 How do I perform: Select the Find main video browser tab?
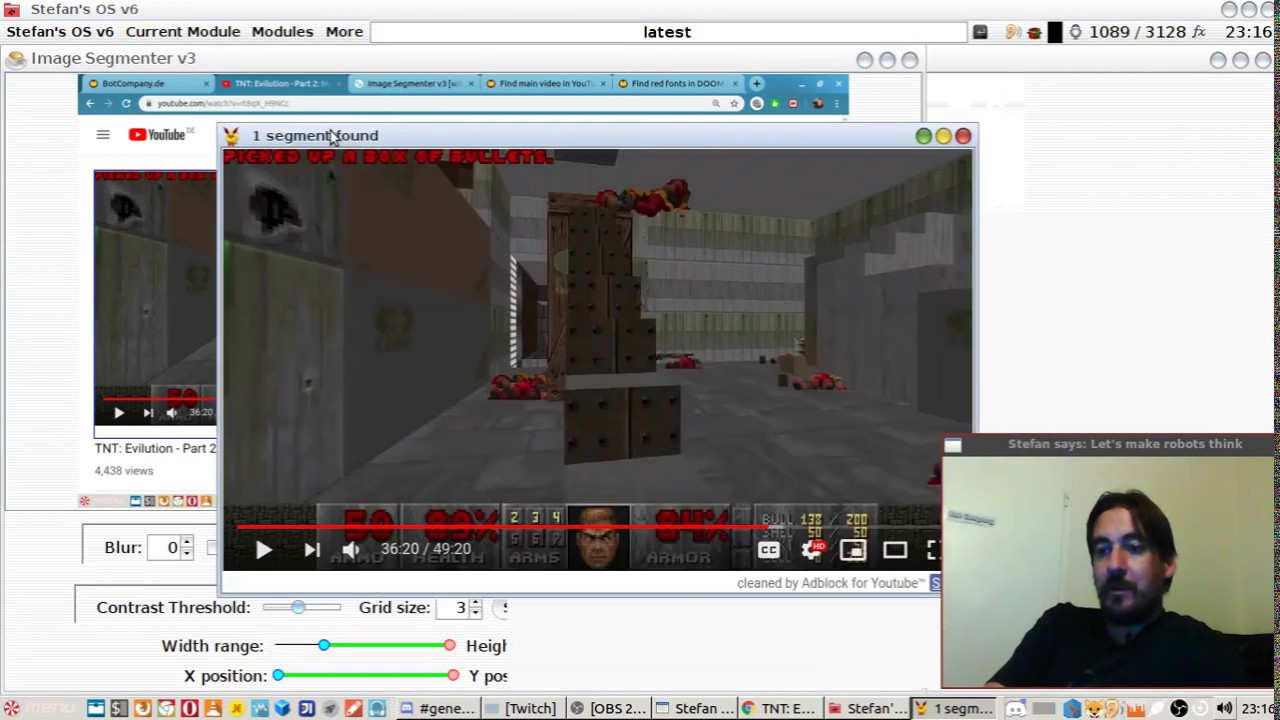[545, 84]
